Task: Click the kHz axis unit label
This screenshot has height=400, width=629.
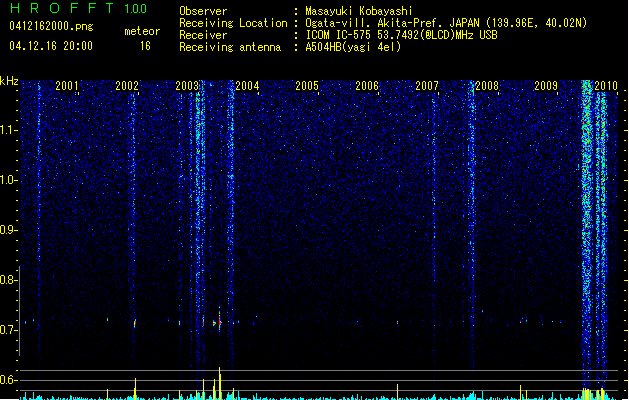Action: click(9, 81)
